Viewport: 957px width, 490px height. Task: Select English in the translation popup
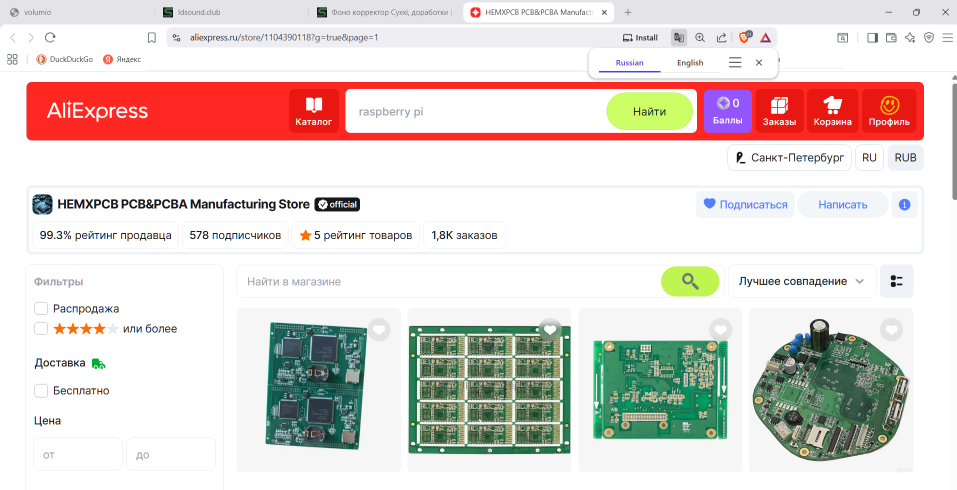point(690,63)
